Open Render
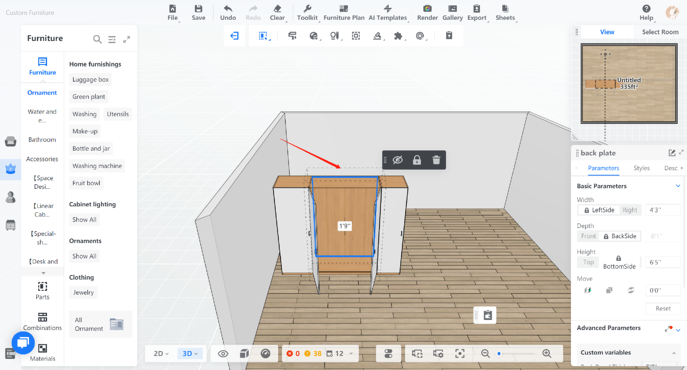This screenshot has width=687, height=370. point(427,13)
